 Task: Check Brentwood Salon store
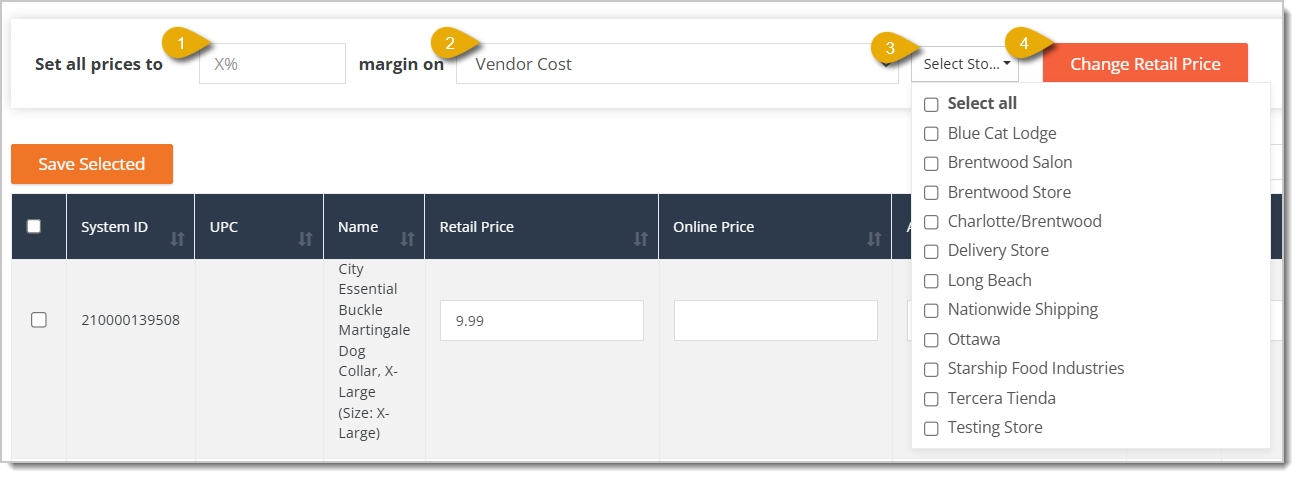click(x=931, y=163)
